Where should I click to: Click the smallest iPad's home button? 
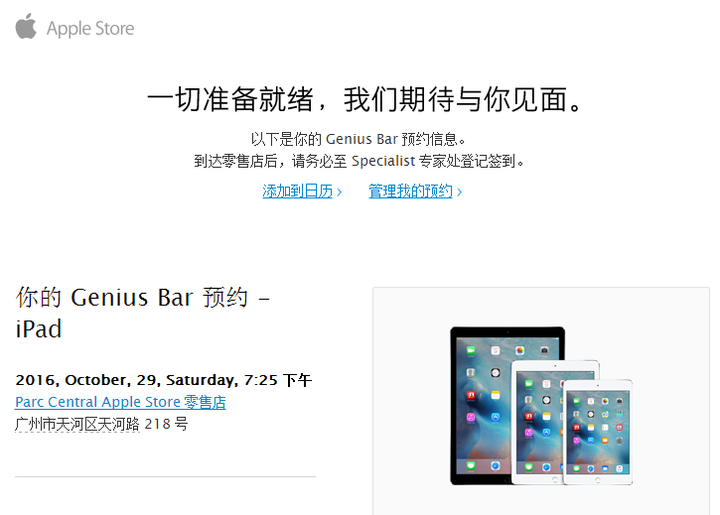tap(597, 480)
